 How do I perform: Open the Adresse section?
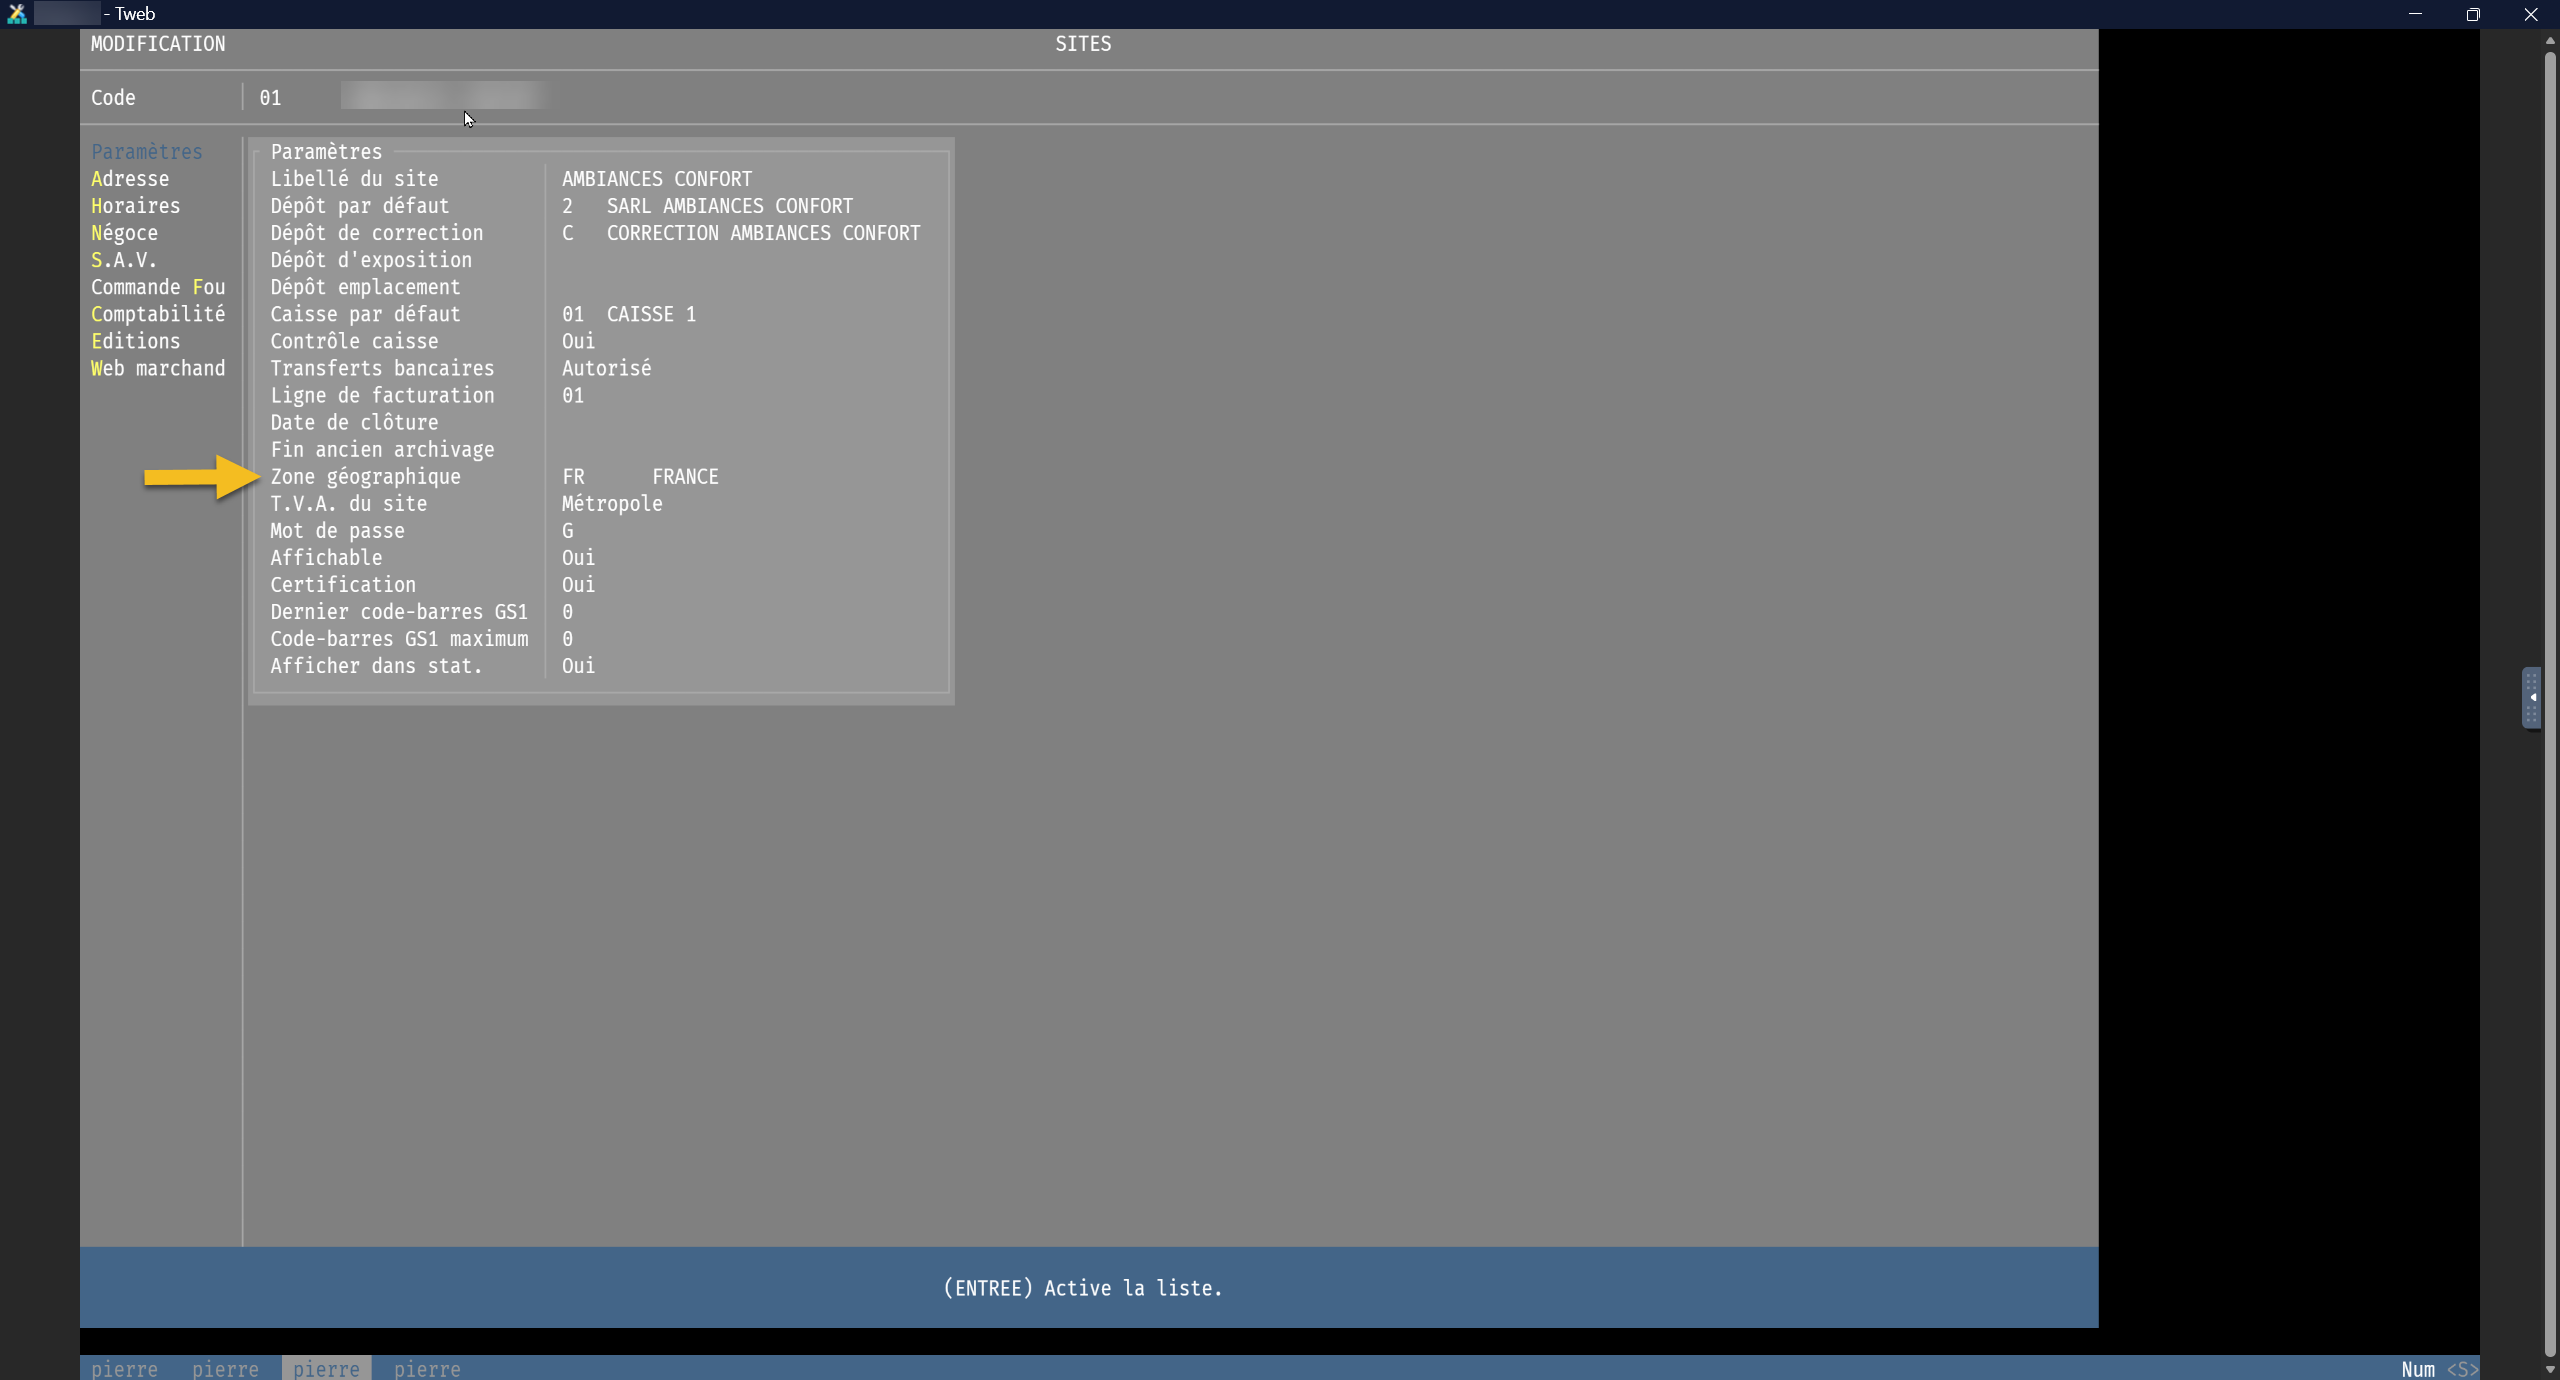130,179
